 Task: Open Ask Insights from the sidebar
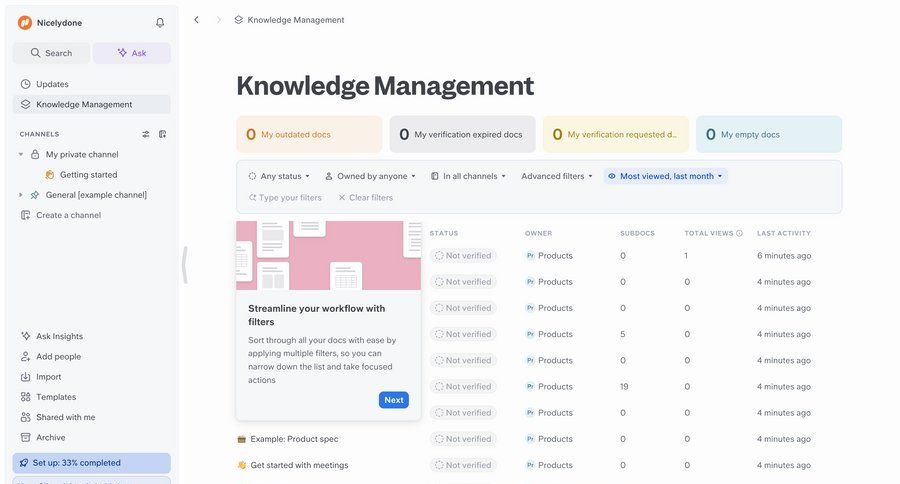tap(59, 336)
